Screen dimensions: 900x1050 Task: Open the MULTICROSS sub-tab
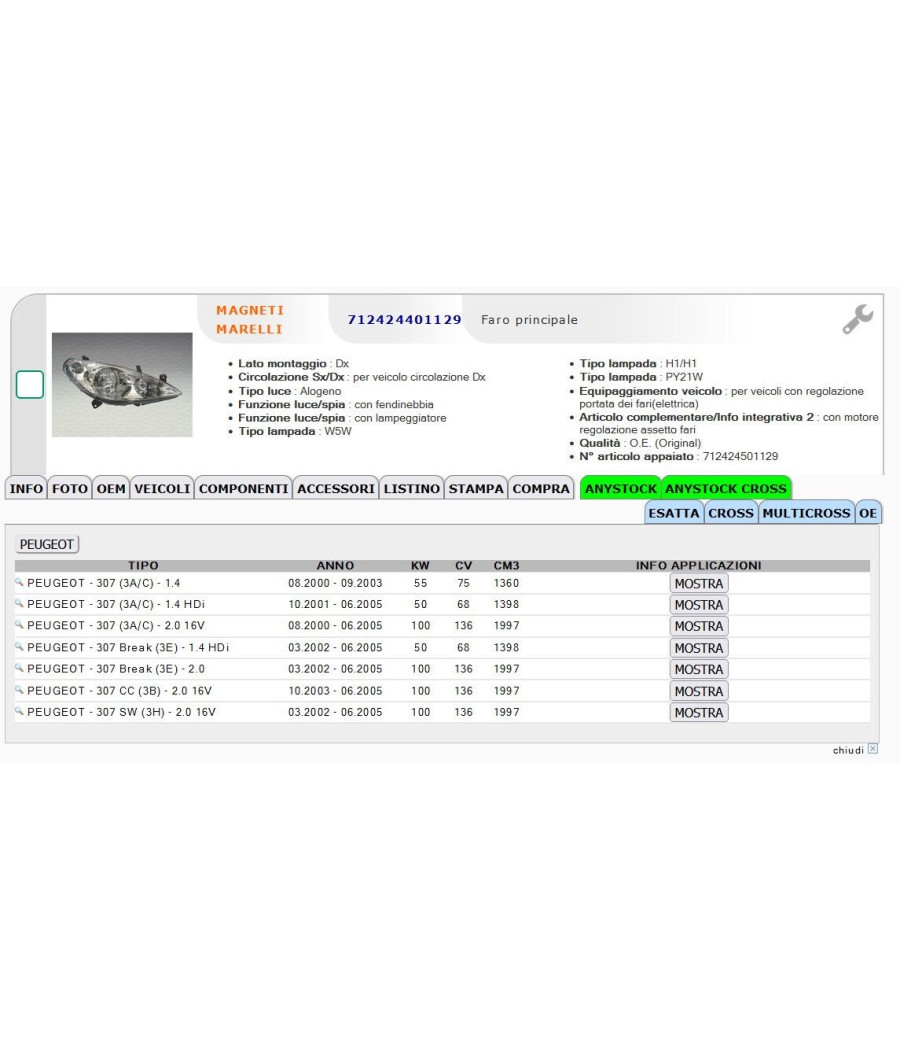(x=806, y=513)
